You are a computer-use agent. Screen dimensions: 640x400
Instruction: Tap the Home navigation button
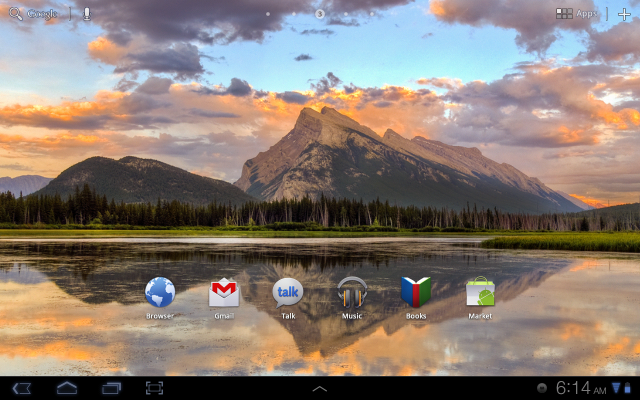pos(67,388)
